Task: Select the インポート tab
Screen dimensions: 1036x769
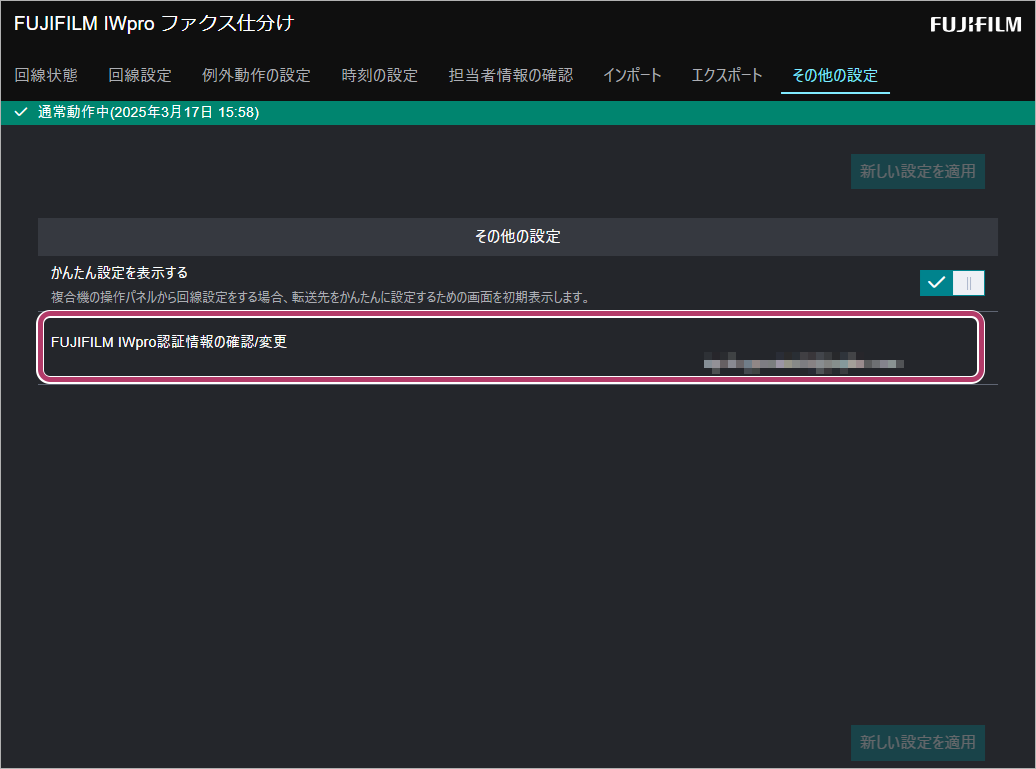Action: pyautogui.click(x=632, y=75)
